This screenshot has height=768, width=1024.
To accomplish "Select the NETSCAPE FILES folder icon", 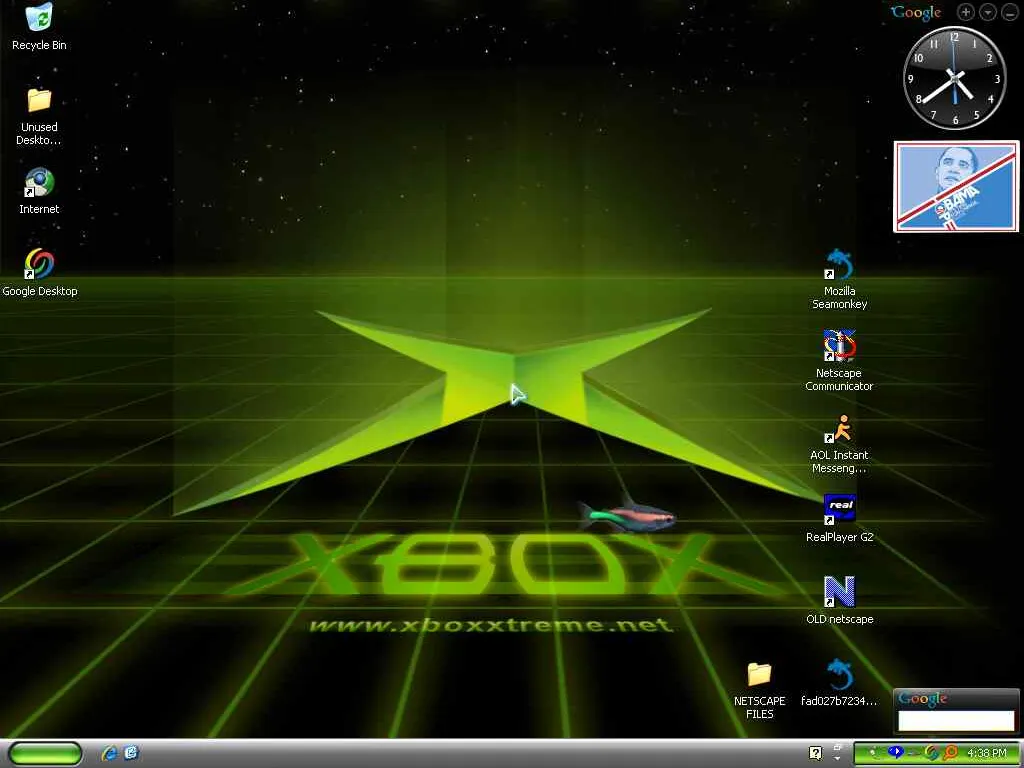I will tap(760, 674).
